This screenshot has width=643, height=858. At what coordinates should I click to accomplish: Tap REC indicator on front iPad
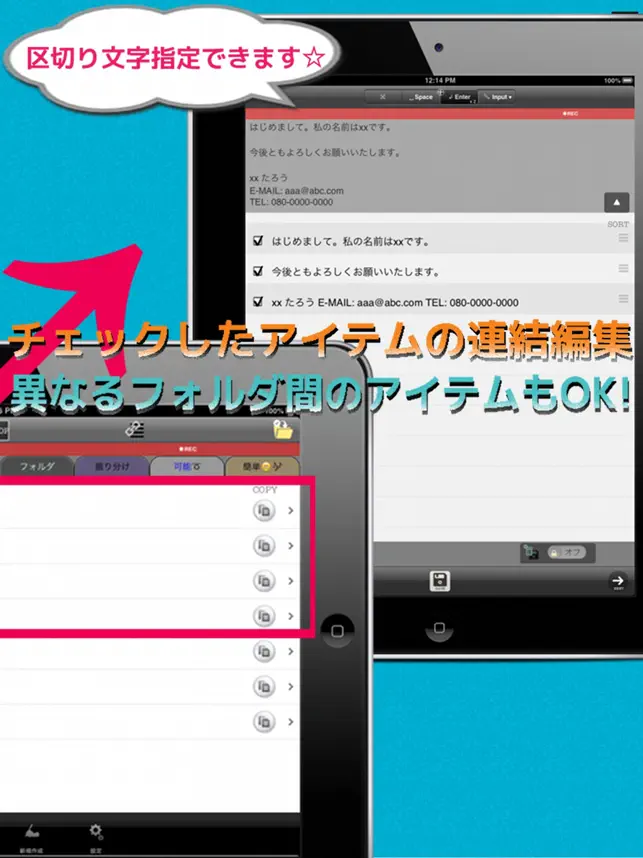coord(188,449)
